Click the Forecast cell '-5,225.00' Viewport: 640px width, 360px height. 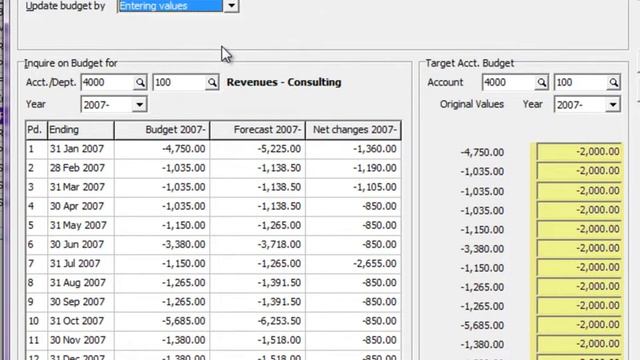pos(258,149)
